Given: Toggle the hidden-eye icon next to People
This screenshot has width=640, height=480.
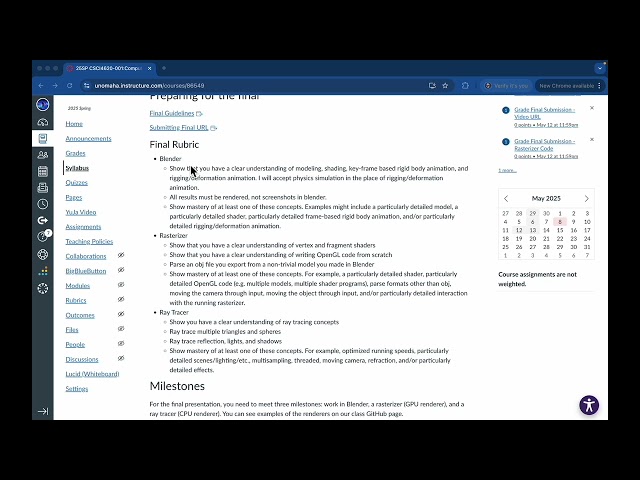Looking at the screenshot, I should pos(121,343).
